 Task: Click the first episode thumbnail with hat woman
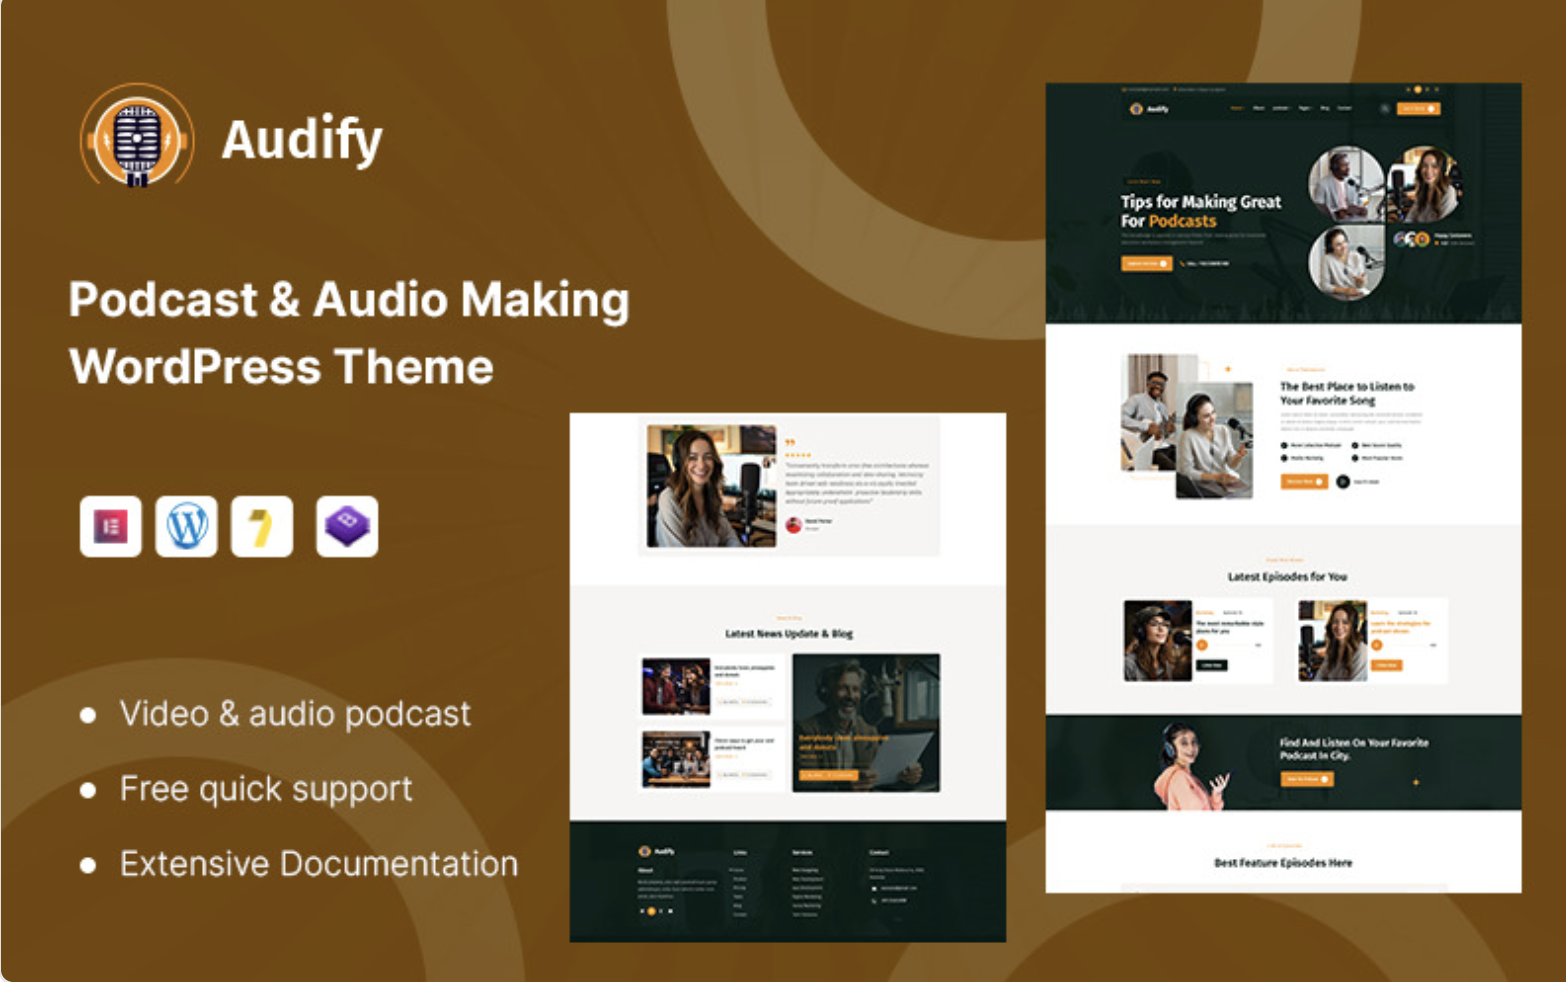pos(1158,641)
